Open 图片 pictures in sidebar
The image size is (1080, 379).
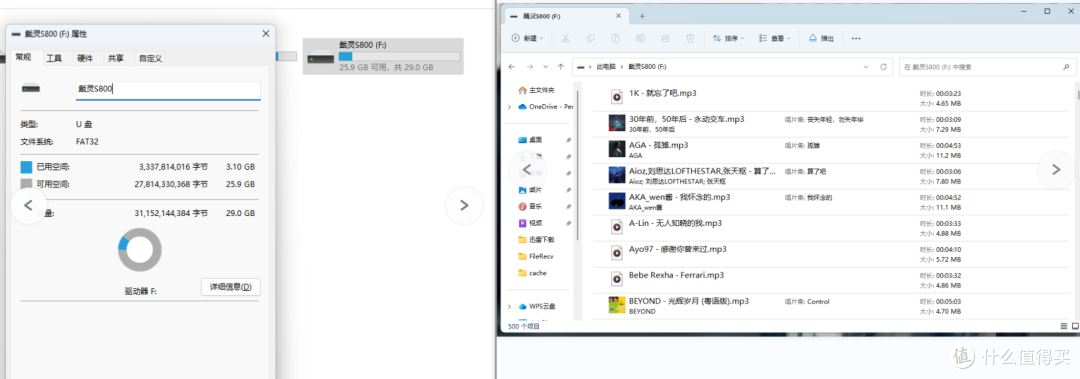[x=529, y=190]
